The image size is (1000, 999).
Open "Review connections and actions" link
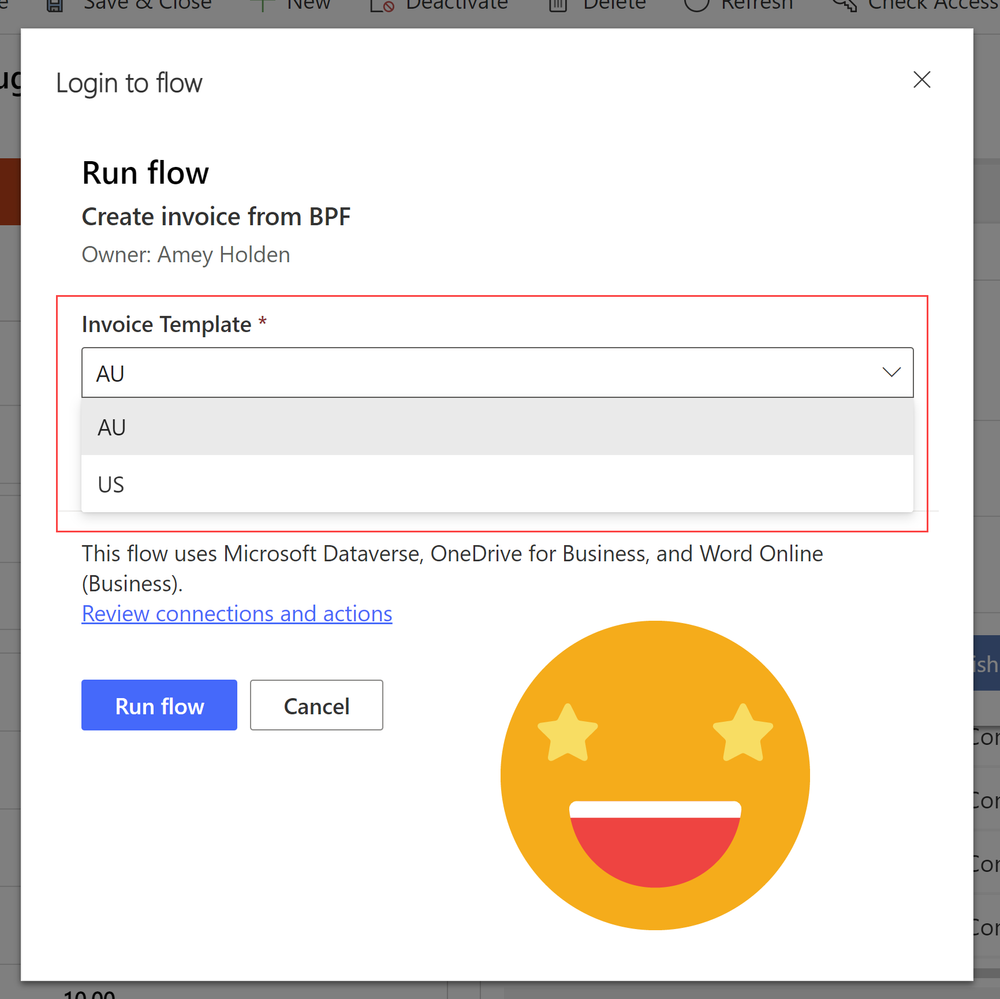pyautogui.click(x=237, y=613)
